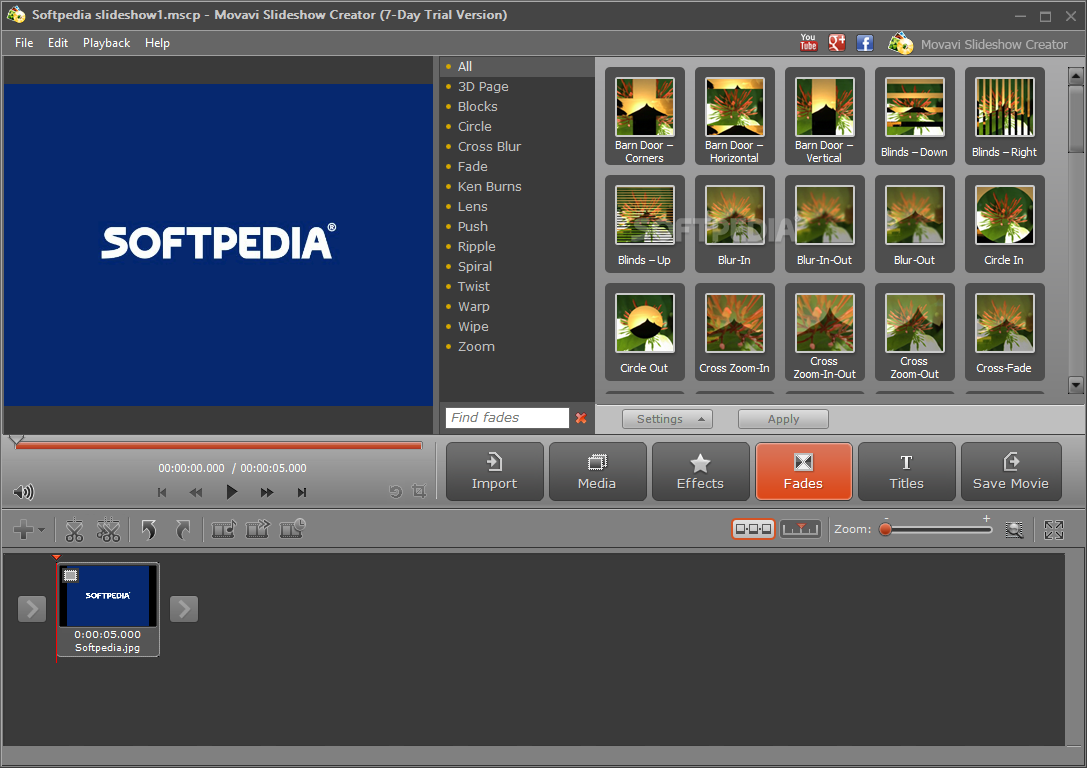
Task: Open the Media tab
Action: point(597,471)
